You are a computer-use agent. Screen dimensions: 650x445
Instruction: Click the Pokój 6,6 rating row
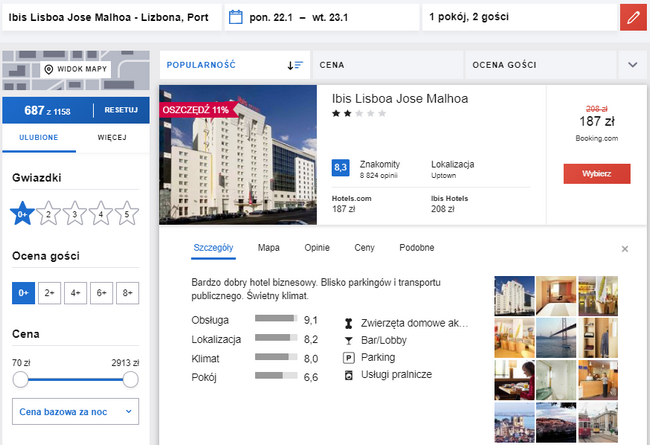click(x=255, y=377)
